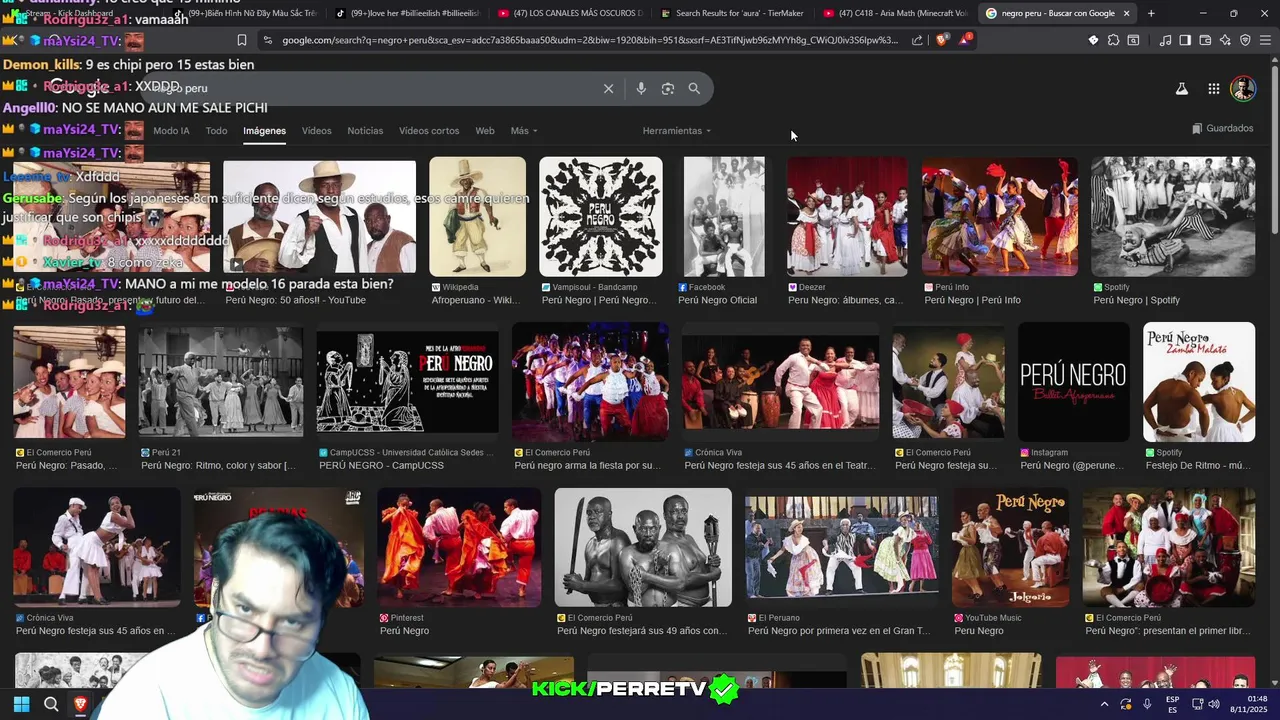Click the magnifier search submit icon
1280x720 pixels.
694,88
